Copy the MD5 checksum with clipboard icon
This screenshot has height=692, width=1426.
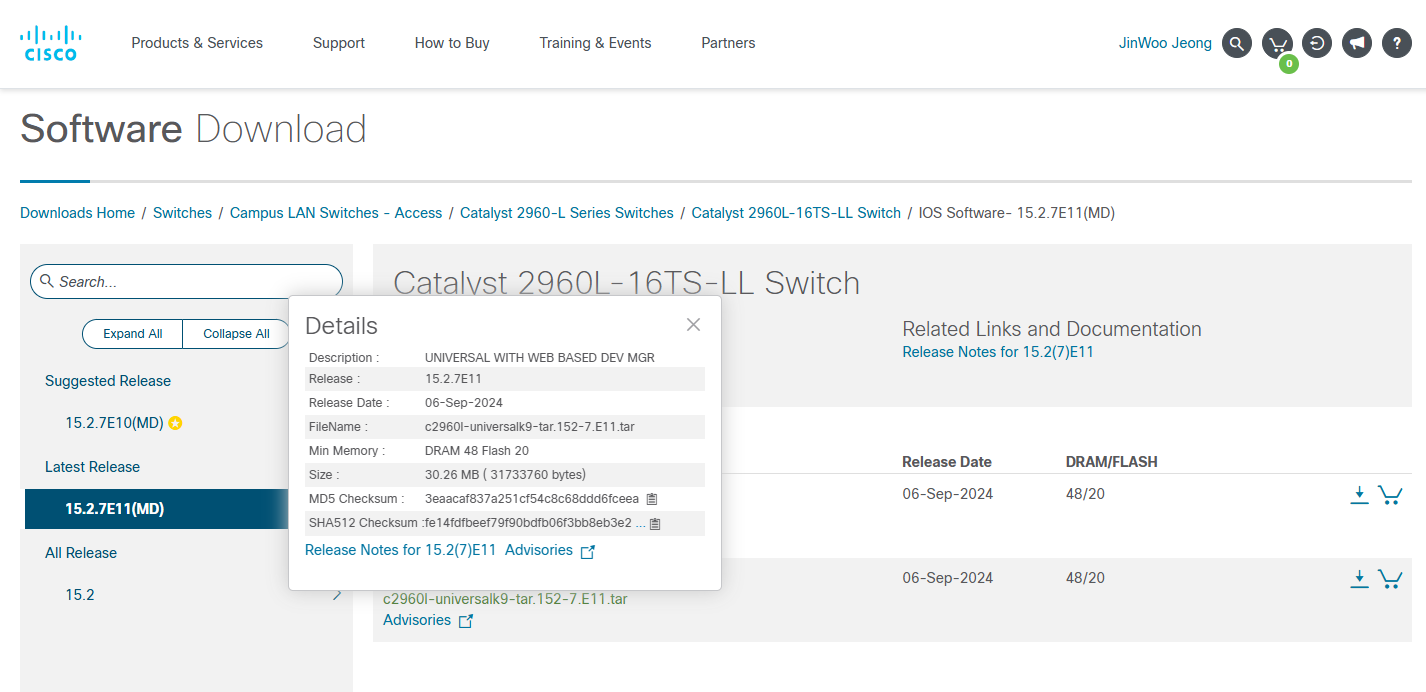click(651, 499)
